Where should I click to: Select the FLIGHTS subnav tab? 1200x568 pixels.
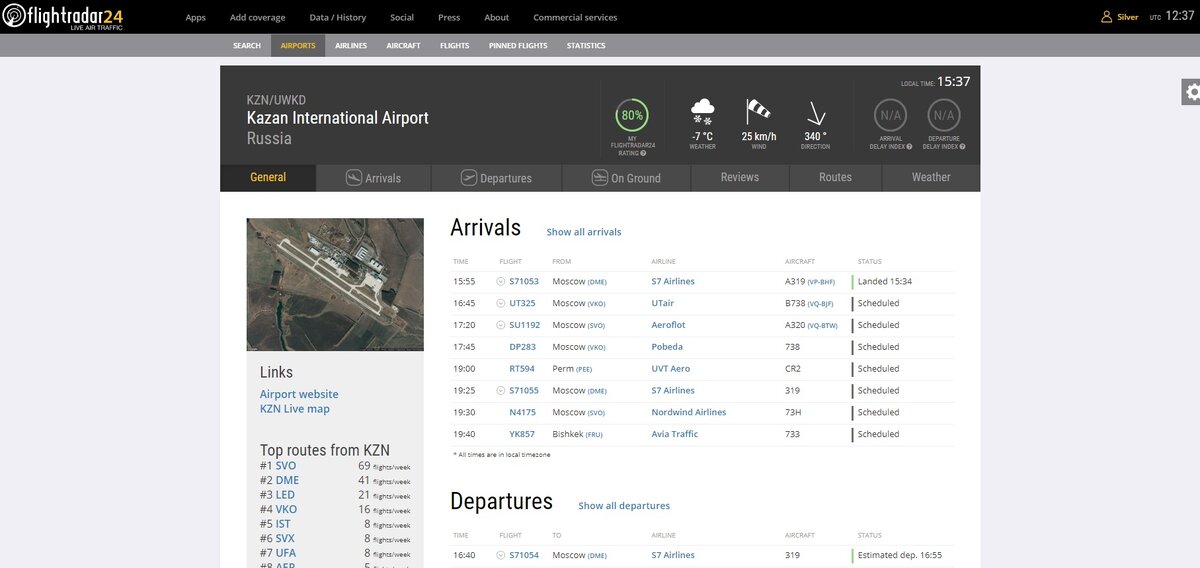pos(454,45)
